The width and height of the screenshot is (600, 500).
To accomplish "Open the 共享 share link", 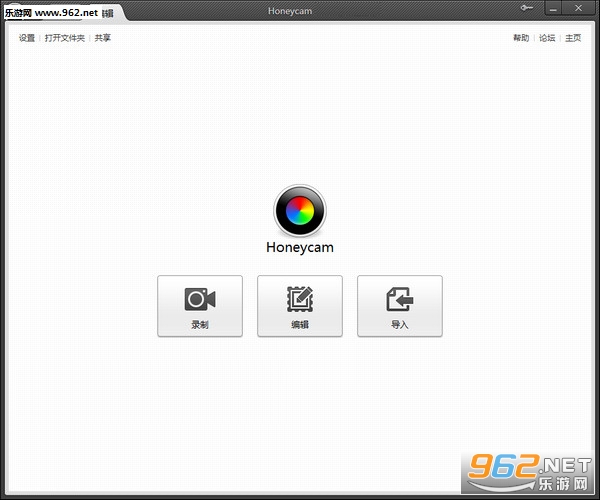I will [103, 38].
